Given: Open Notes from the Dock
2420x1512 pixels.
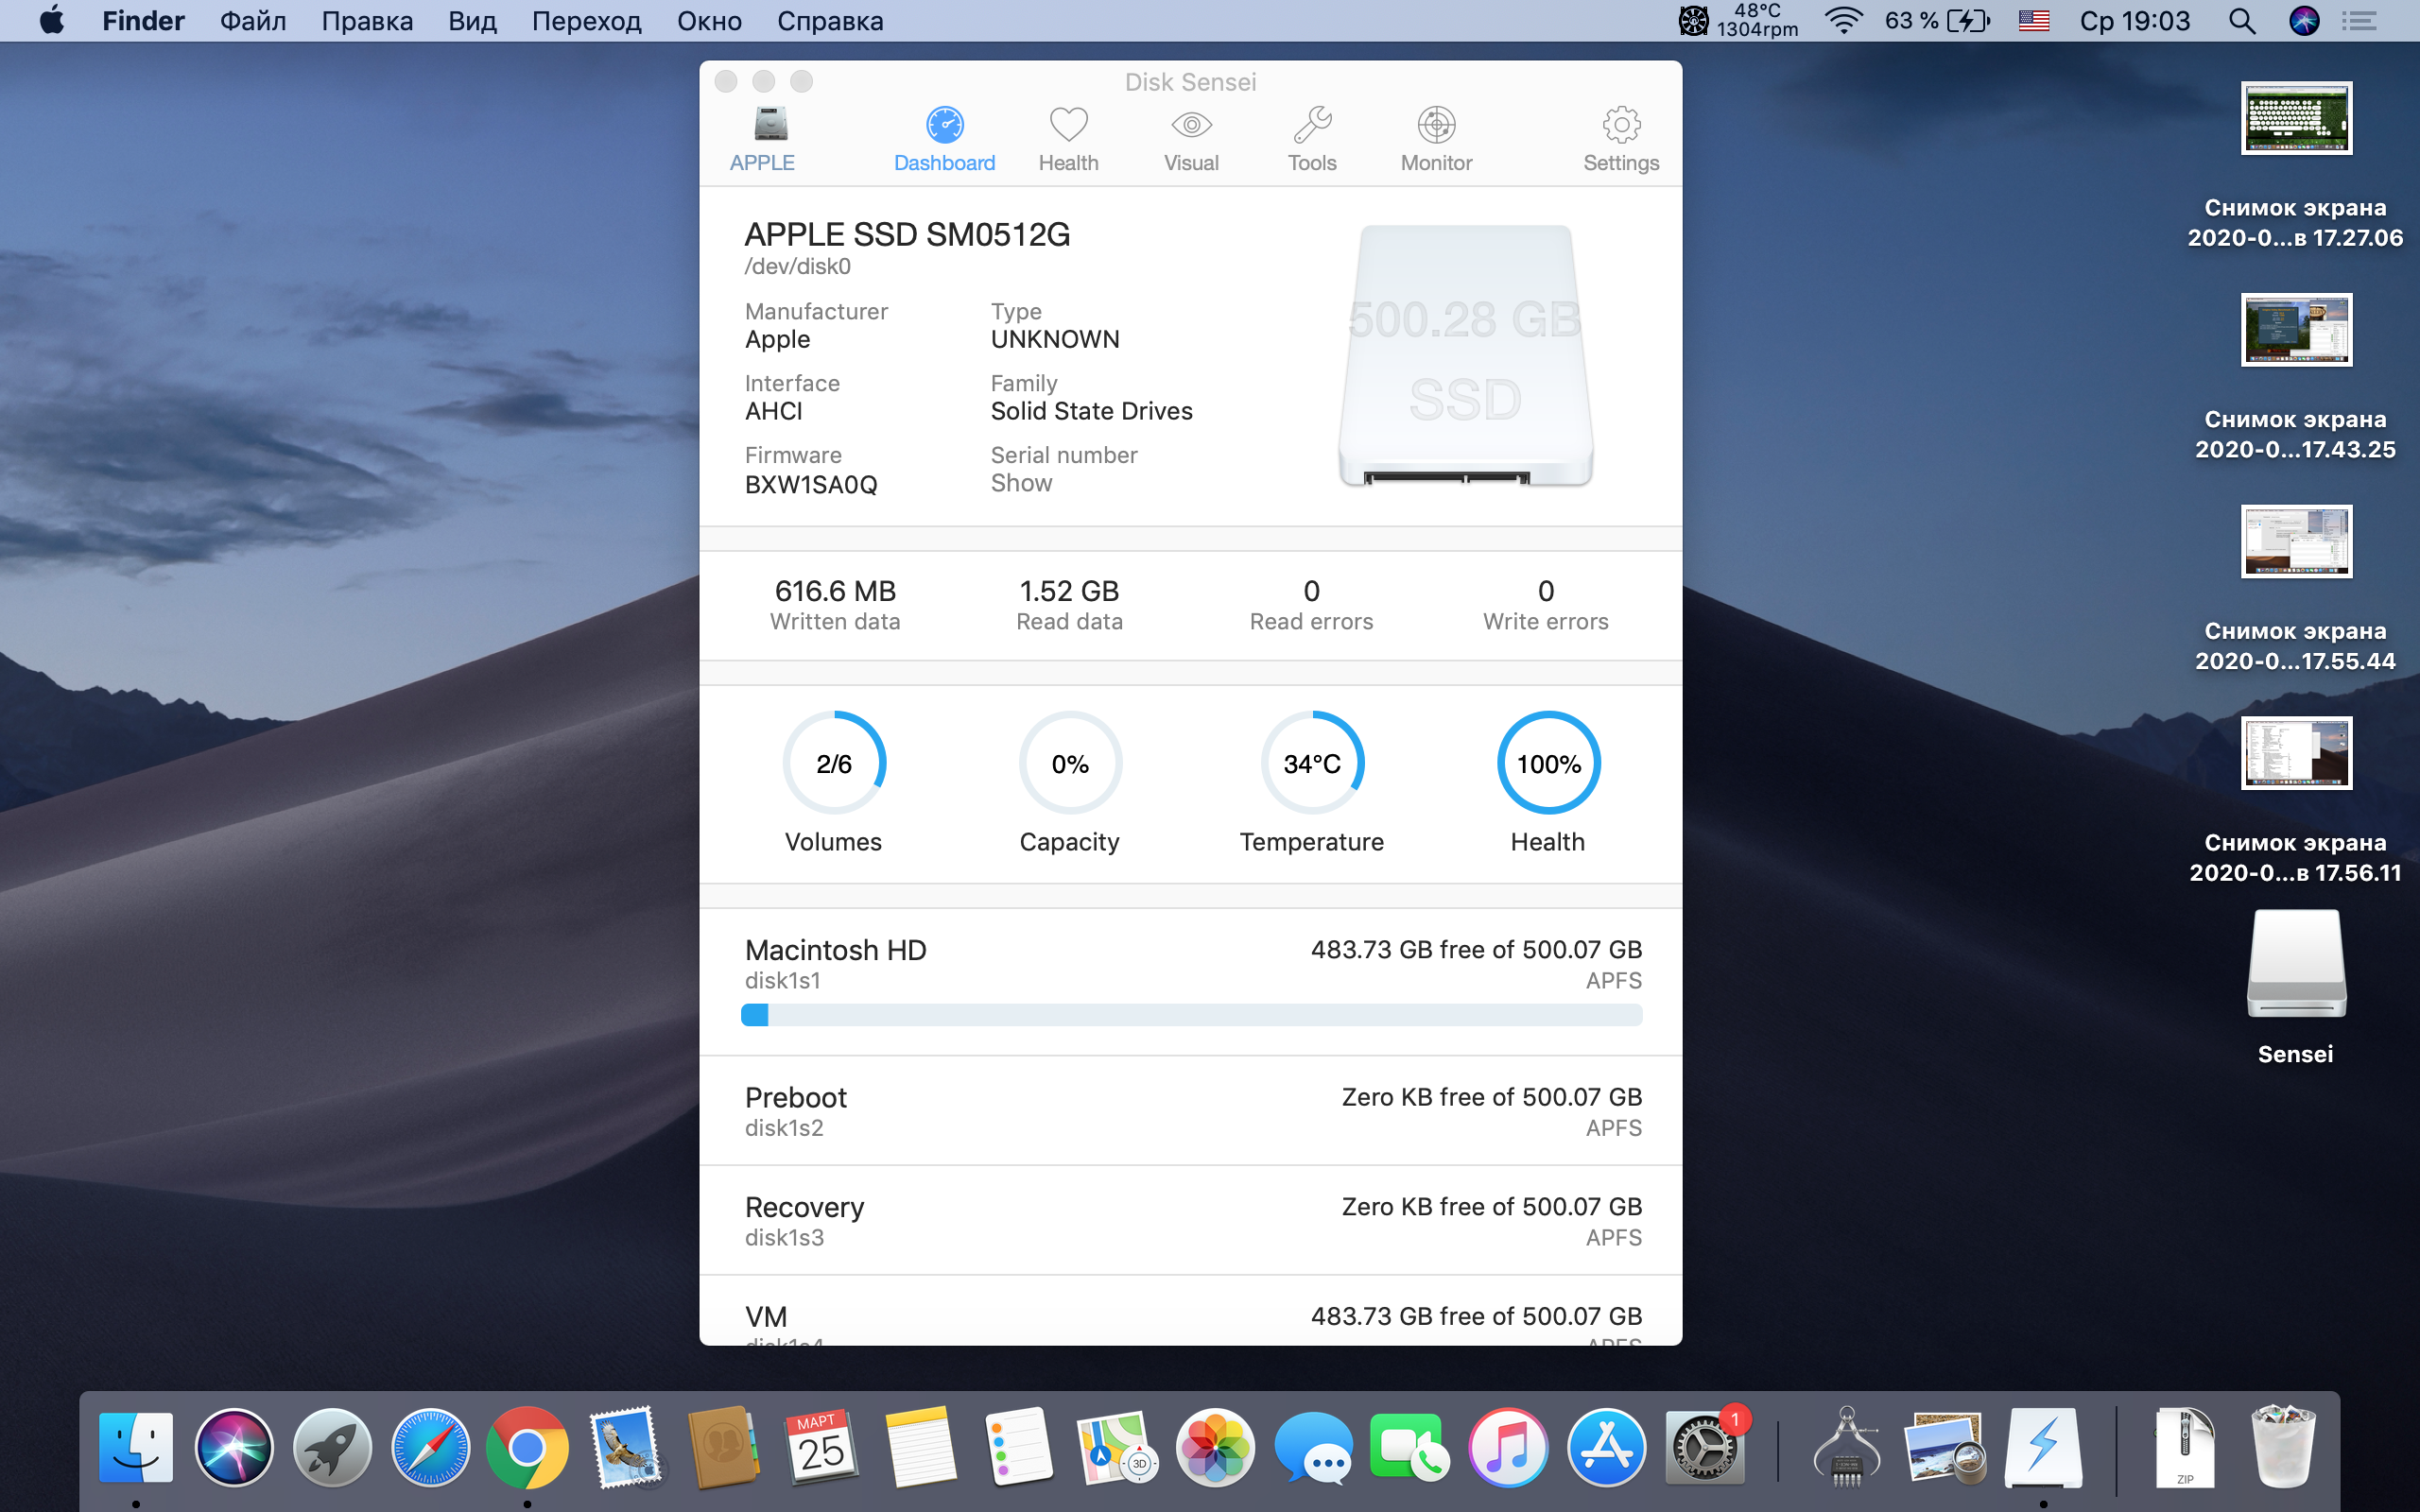Looking at the screenshot, I should [920, 1447].
